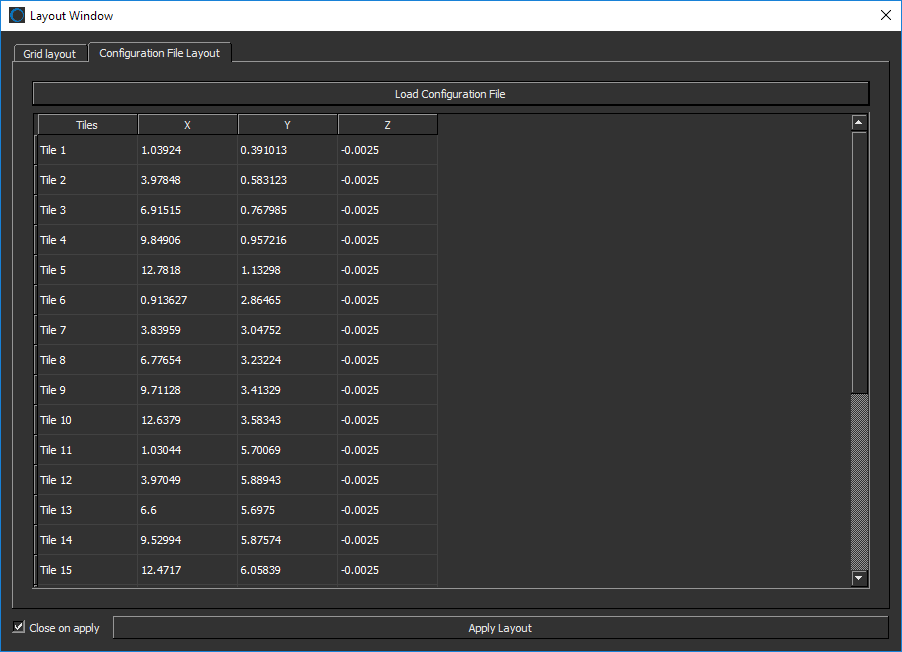The image size is (902, 652).
Task: Click the Z column header
Action: point(387,125)
